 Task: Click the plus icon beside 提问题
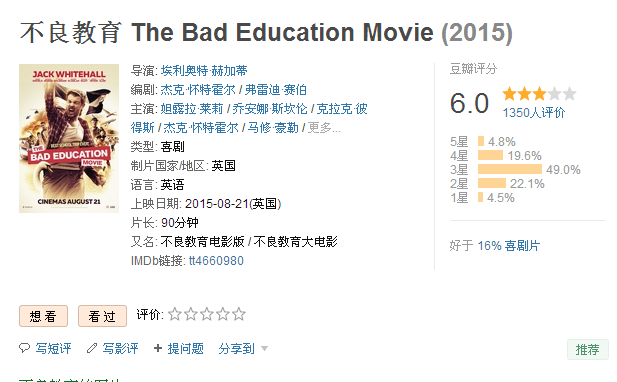coord(158,348)
